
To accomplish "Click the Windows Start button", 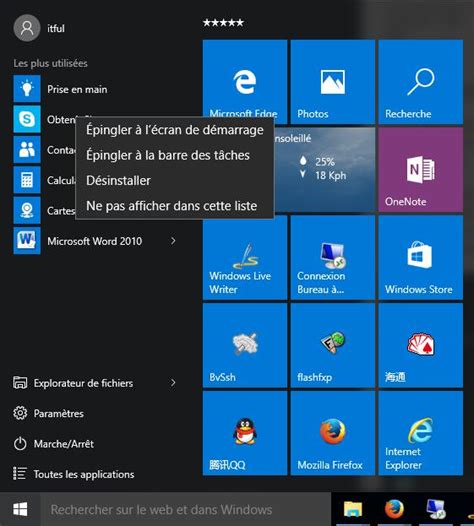I will point(20,509).
